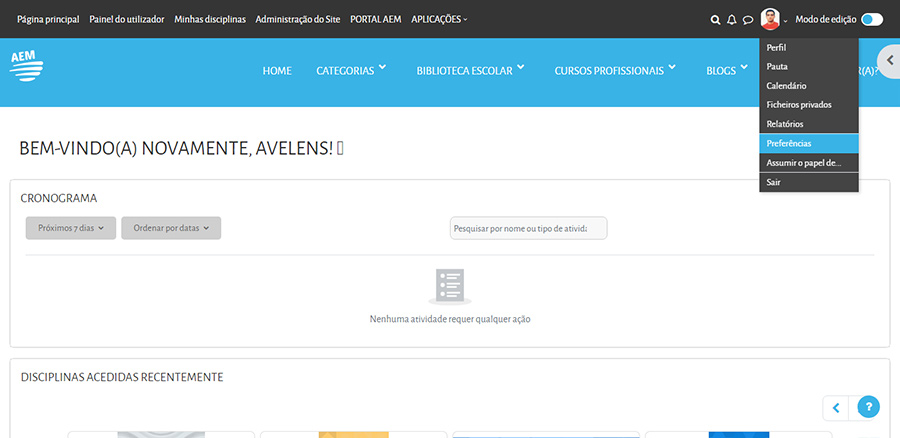Select Ficheiros privados menu entry
This screenshot has height=438, width=900.
[798, 105]
